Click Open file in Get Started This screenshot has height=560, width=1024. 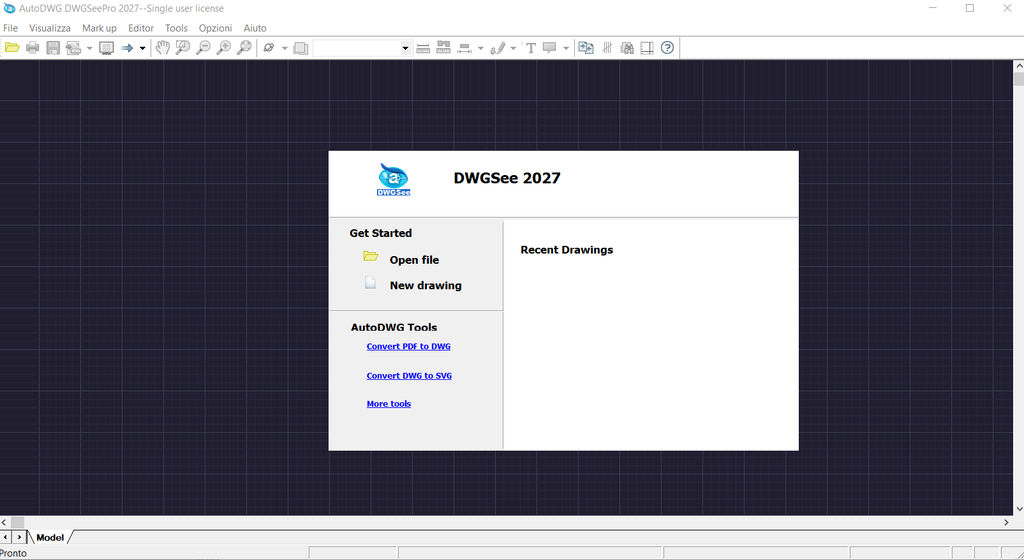tap(414, 260)
